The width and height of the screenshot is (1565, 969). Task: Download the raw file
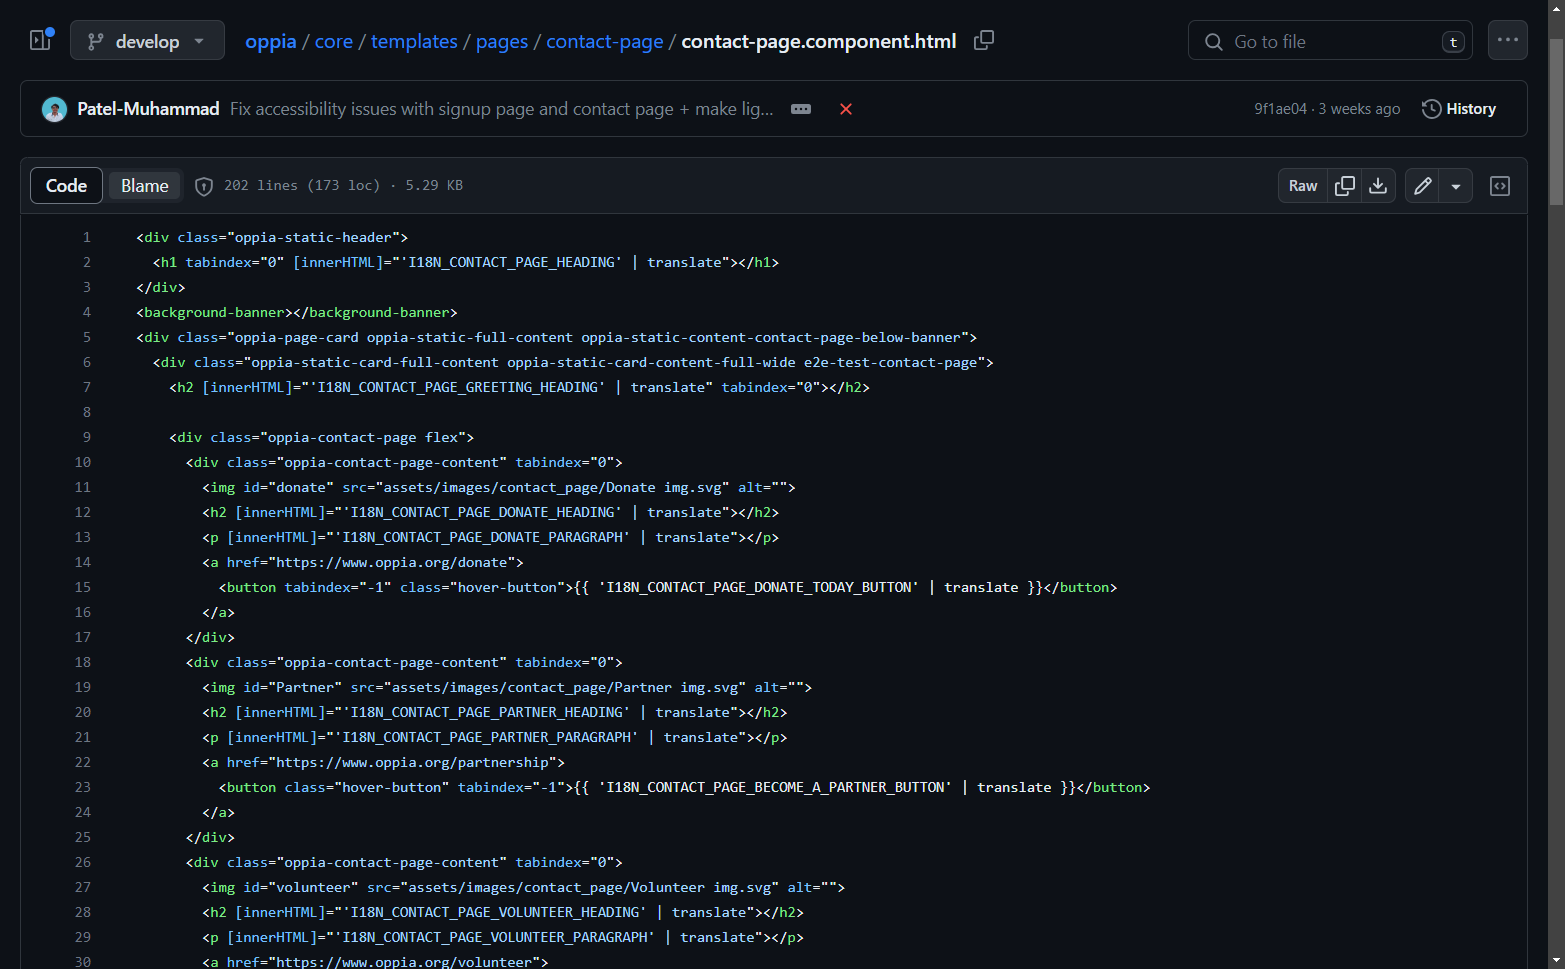click(1378, 186)
